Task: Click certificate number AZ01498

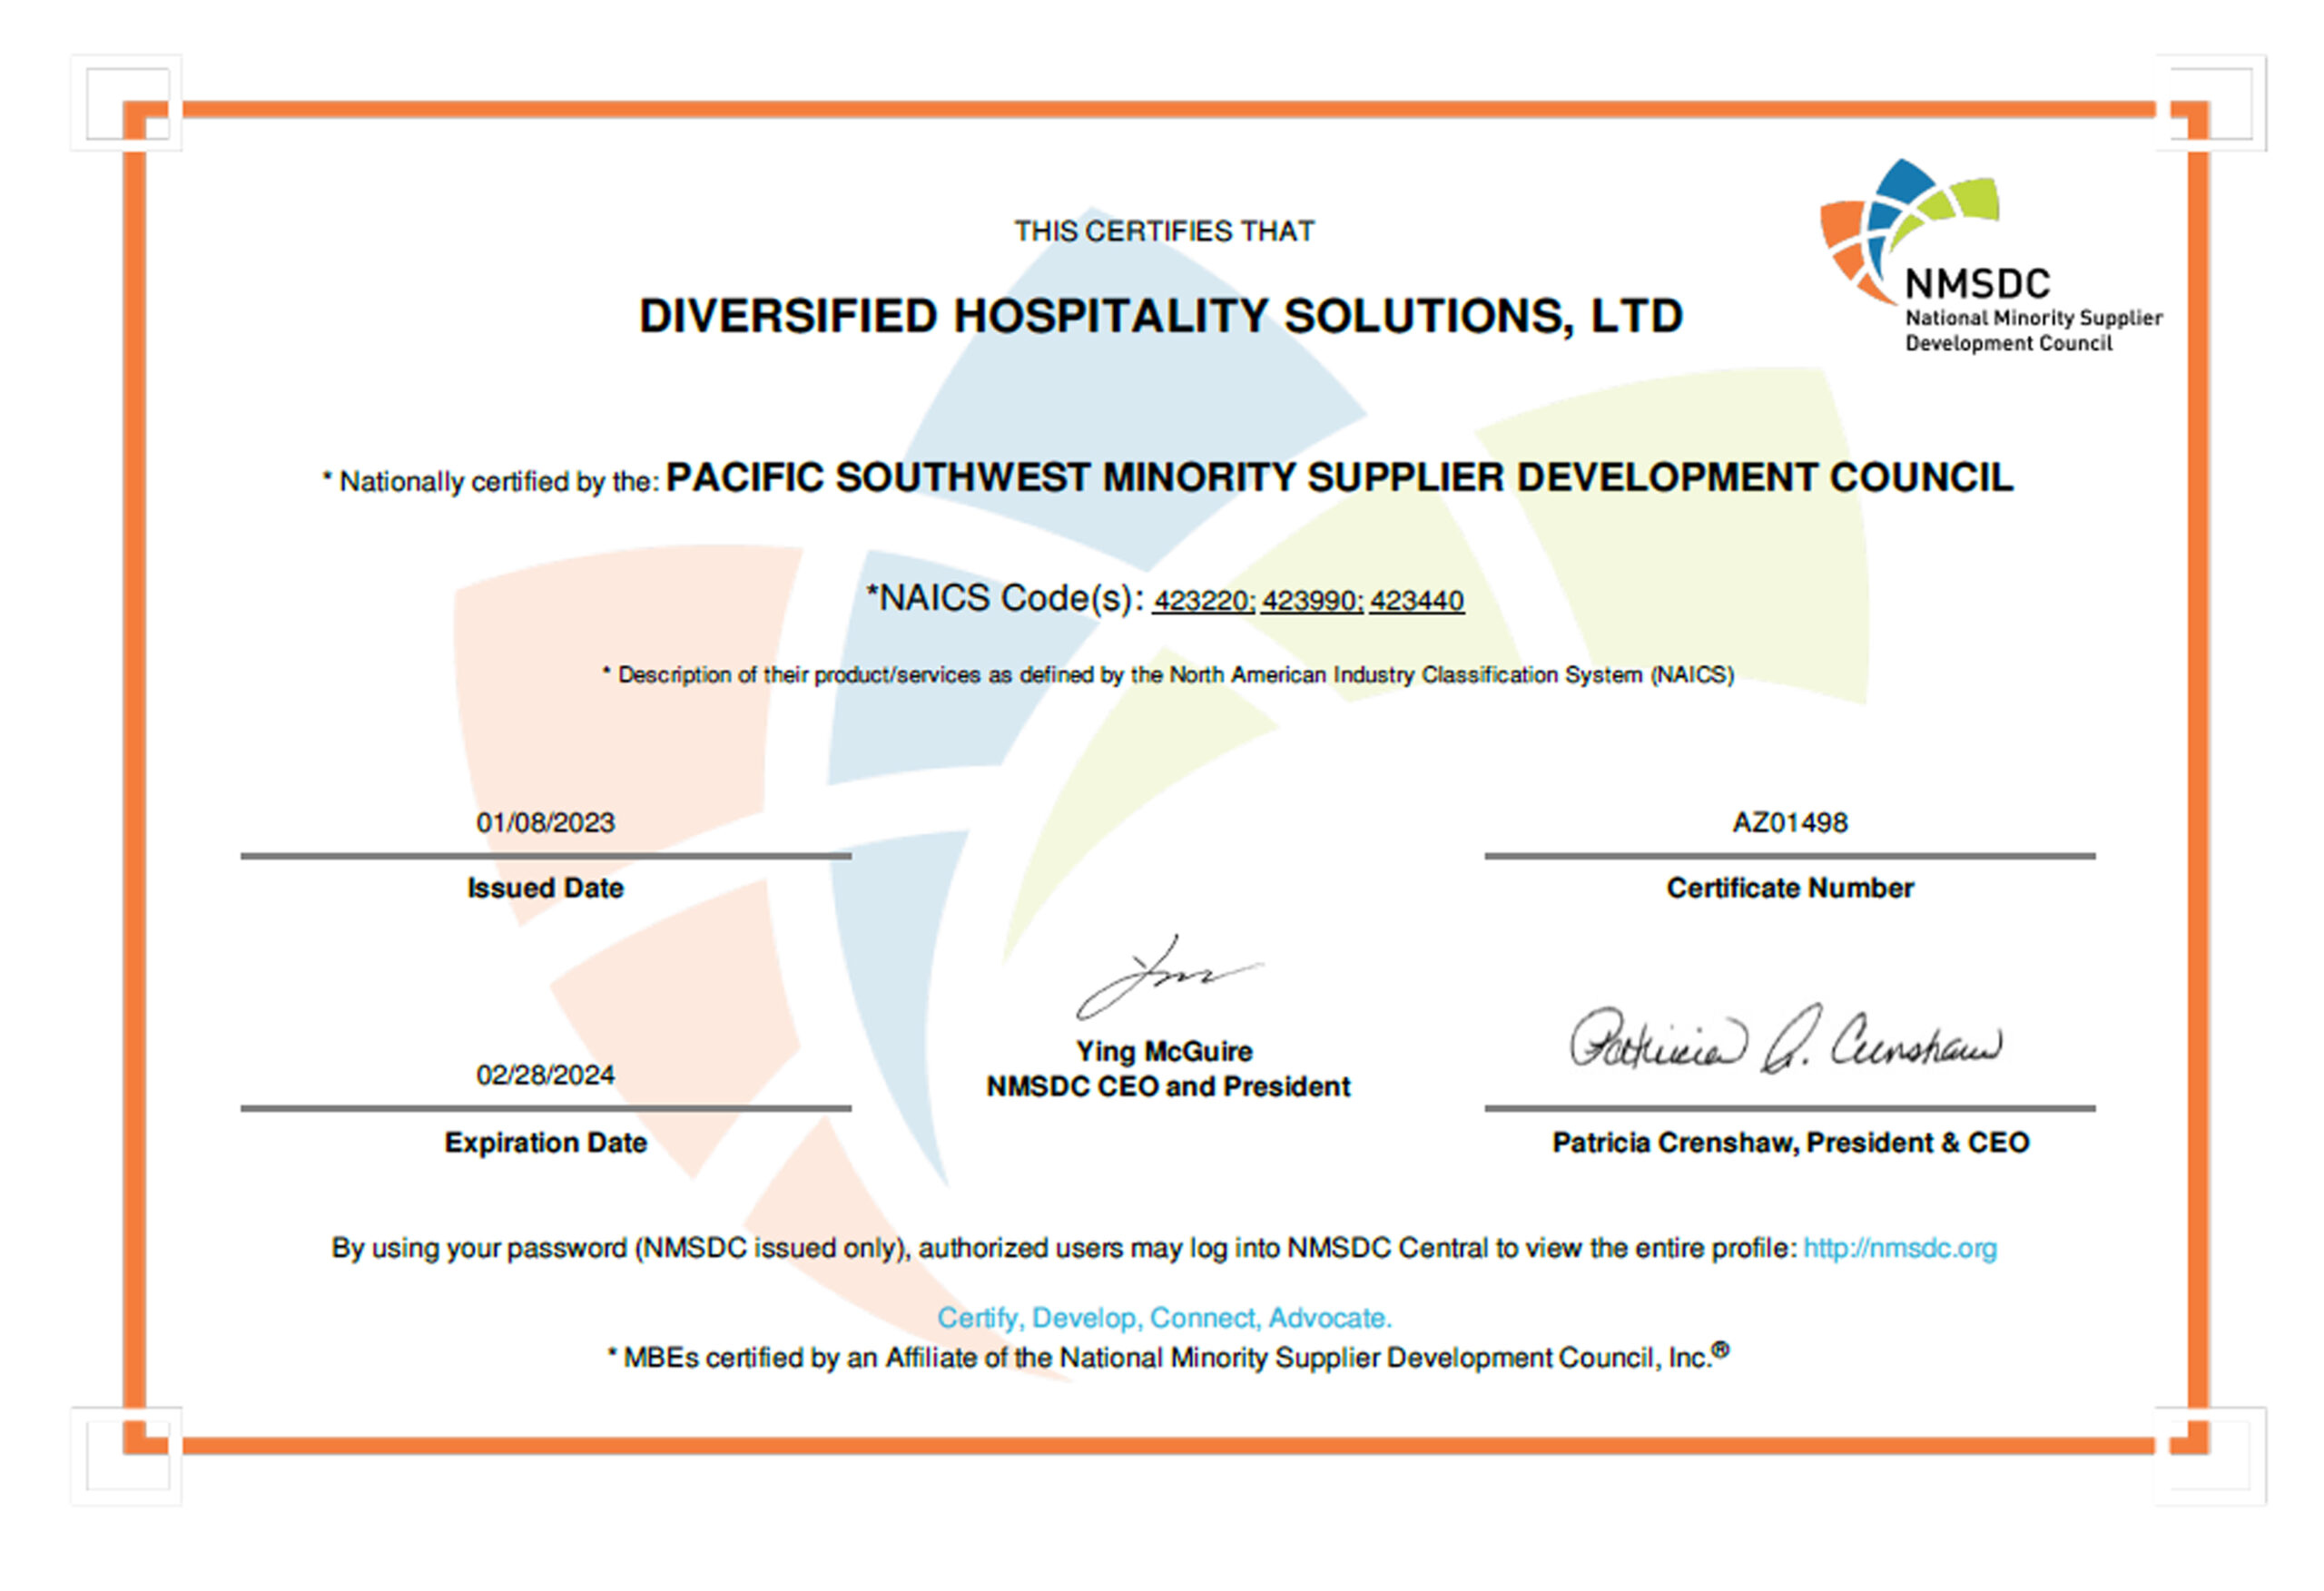Action: point(1790,823)
